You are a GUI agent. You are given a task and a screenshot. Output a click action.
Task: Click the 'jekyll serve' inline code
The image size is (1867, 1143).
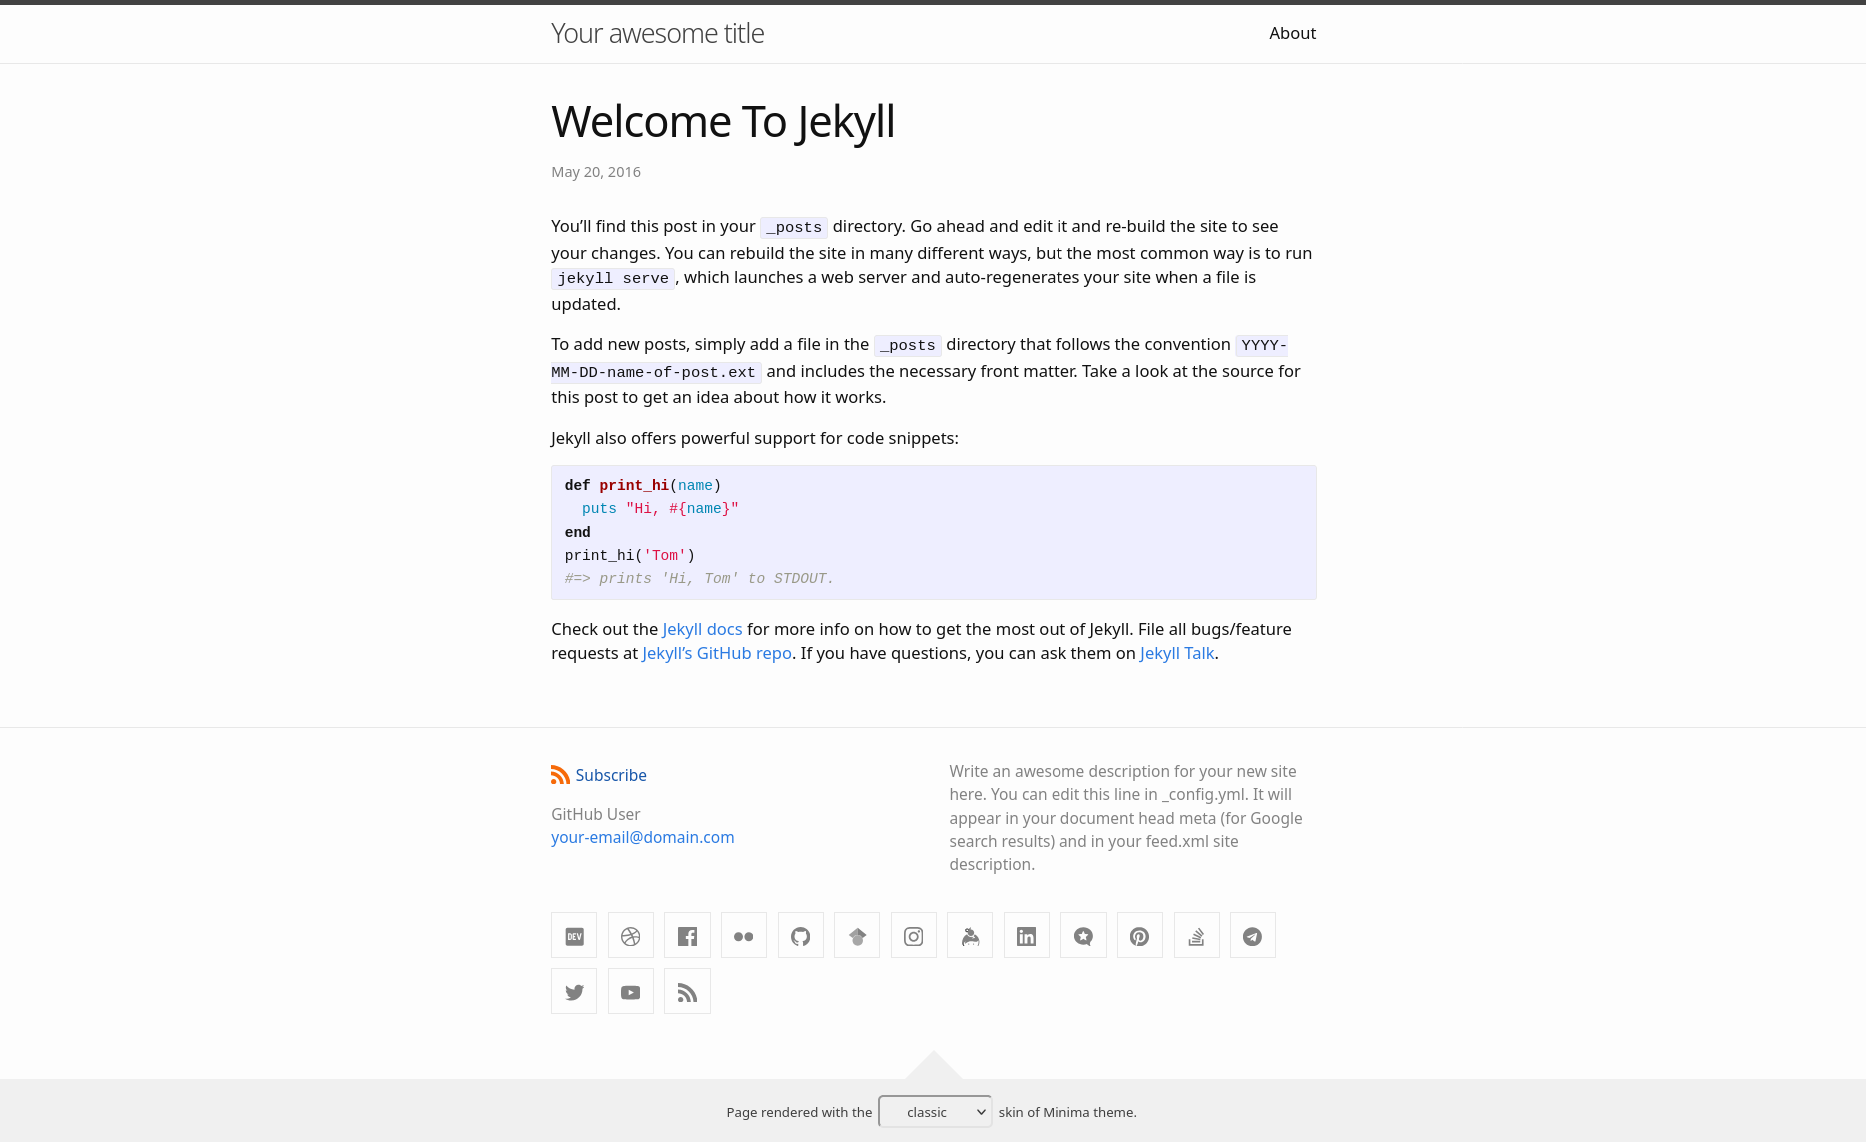coord(613,278)
